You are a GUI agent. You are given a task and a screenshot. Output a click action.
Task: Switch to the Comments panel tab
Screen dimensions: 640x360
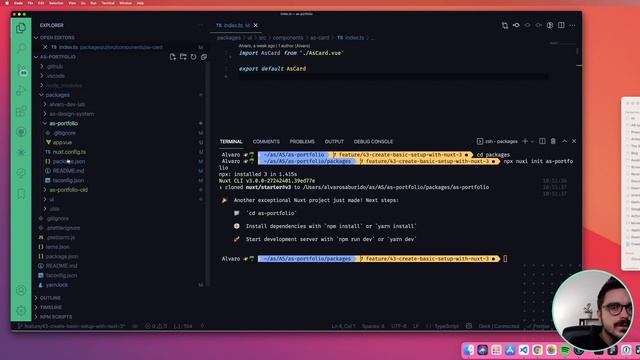click(x=266, y=142)
